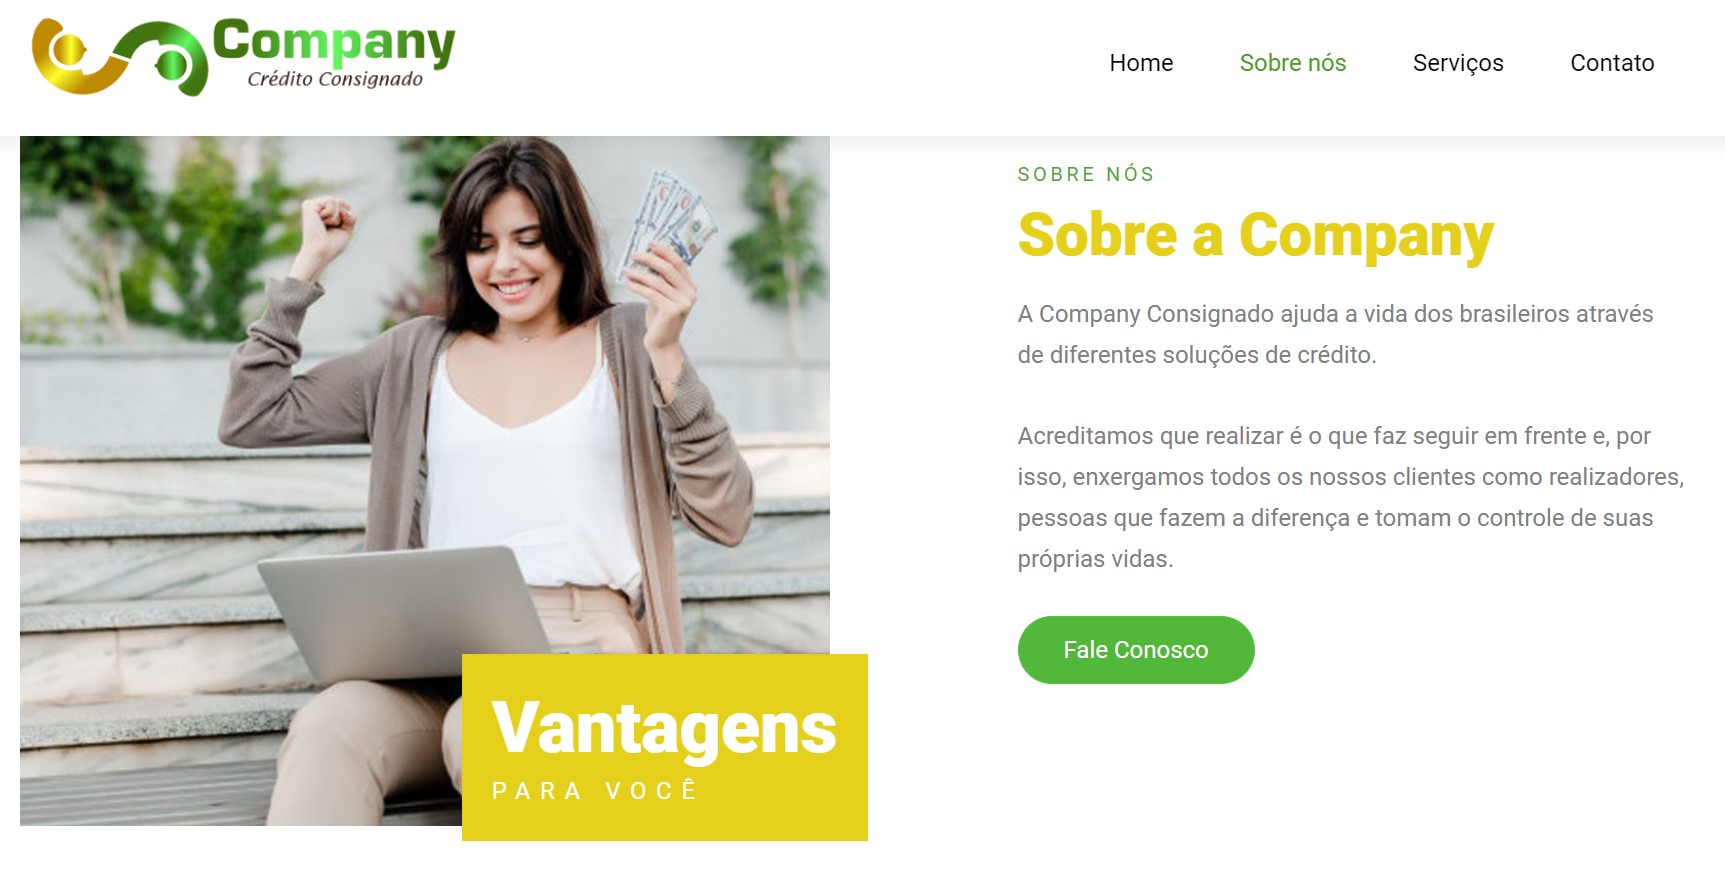Click the green Fale Conosco button
Viewport: 1725px width, 884px height.
[1136, 650]
